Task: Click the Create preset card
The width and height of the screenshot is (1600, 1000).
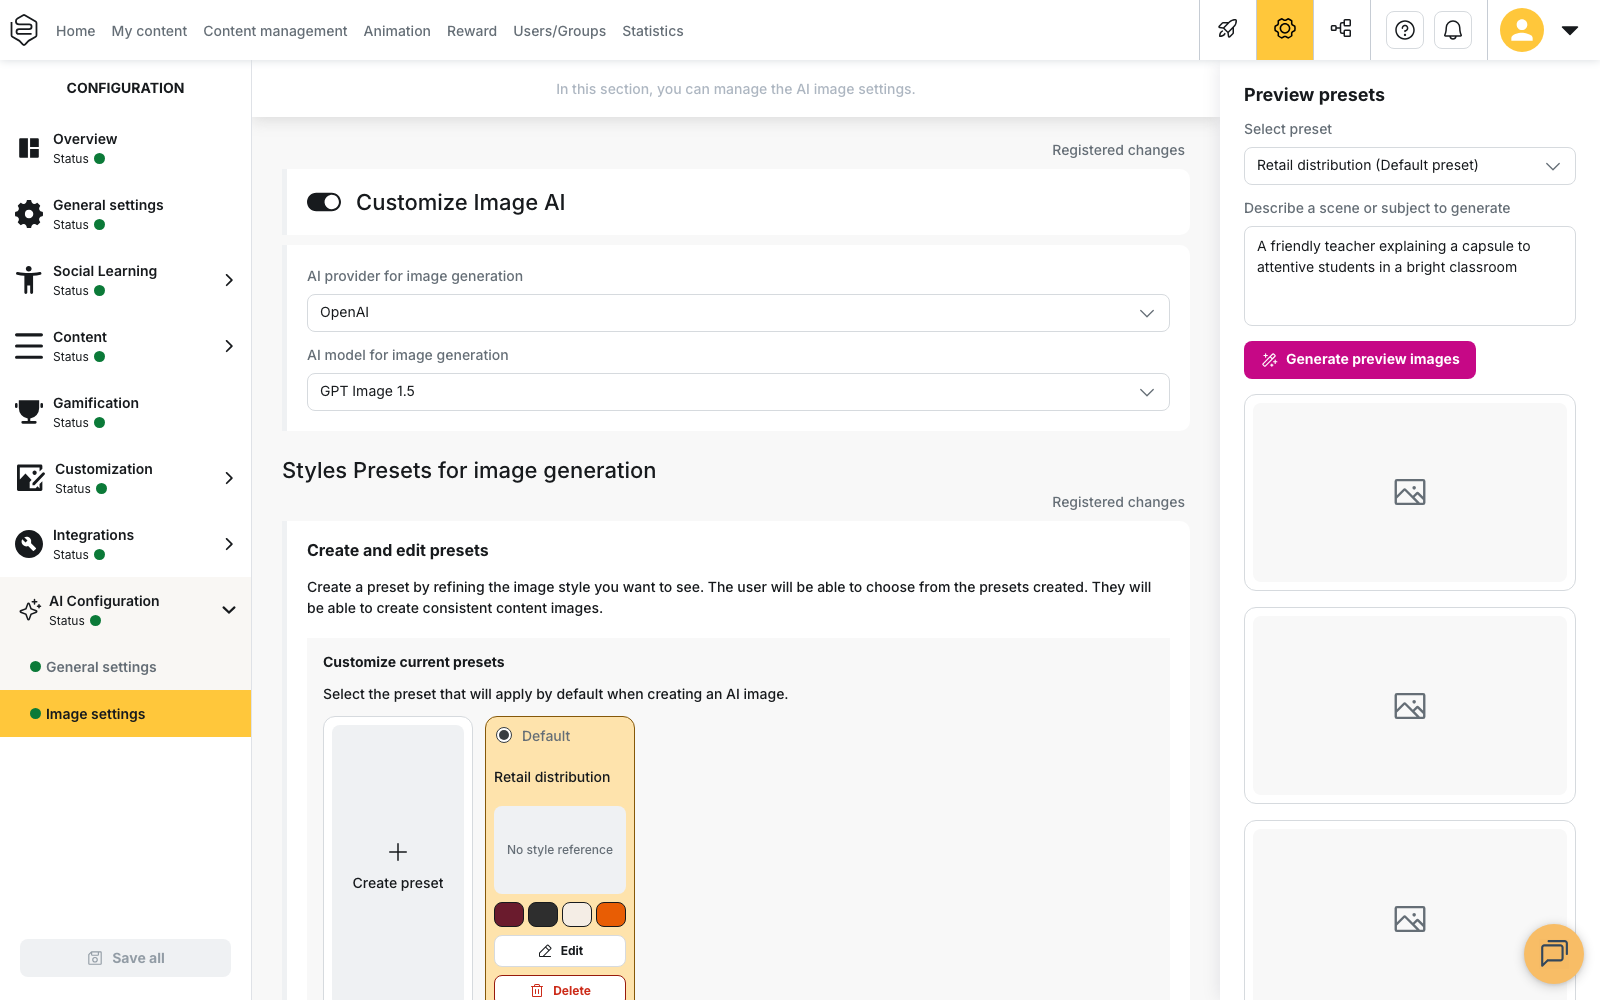Action: click(398, 860)
